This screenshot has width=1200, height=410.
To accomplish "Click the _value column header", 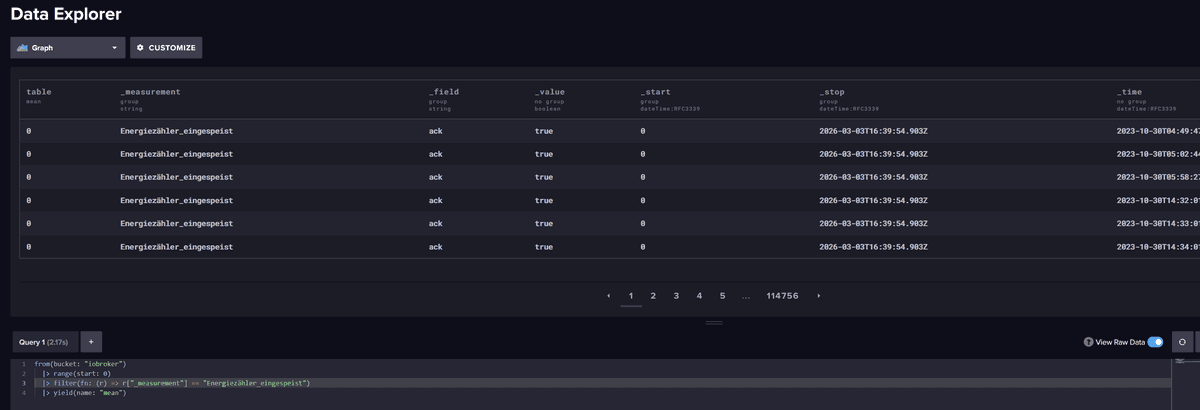I will pos(549,92).
